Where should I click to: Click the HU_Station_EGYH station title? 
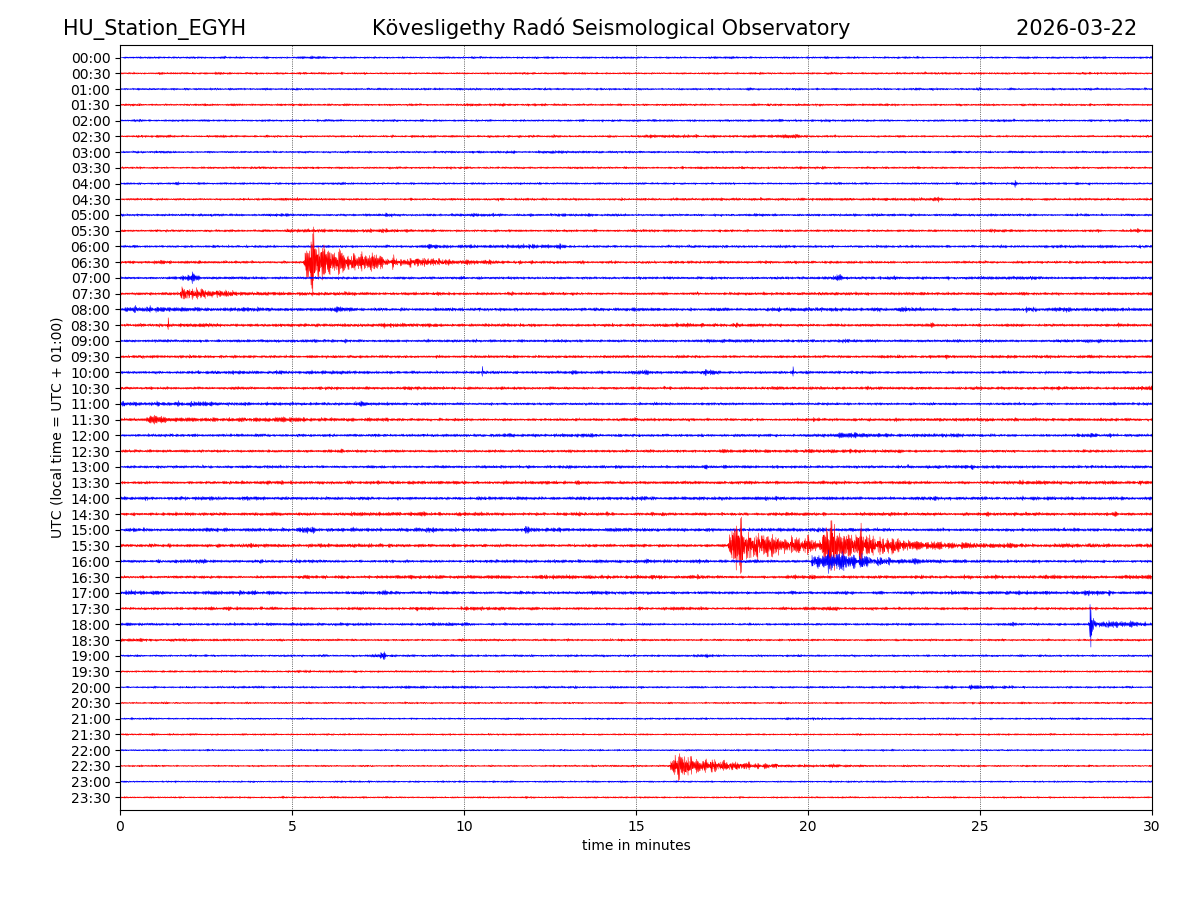tap(154, 29)
